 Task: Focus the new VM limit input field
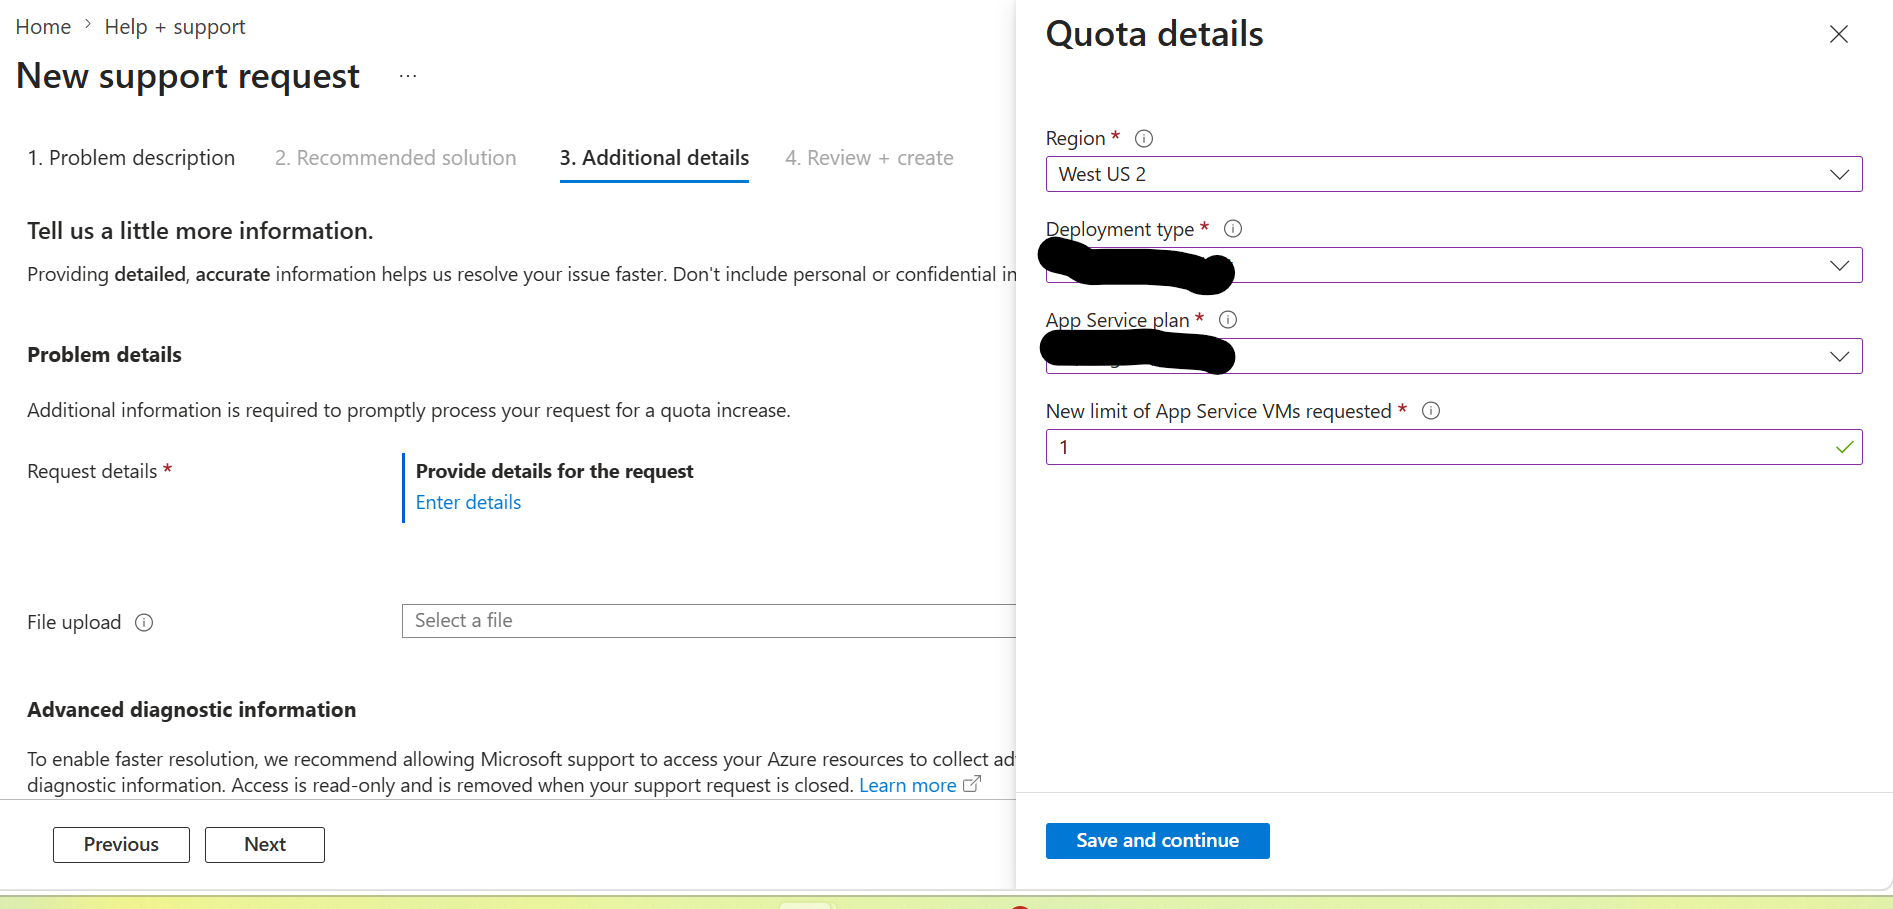click(x=1454, y=447)
